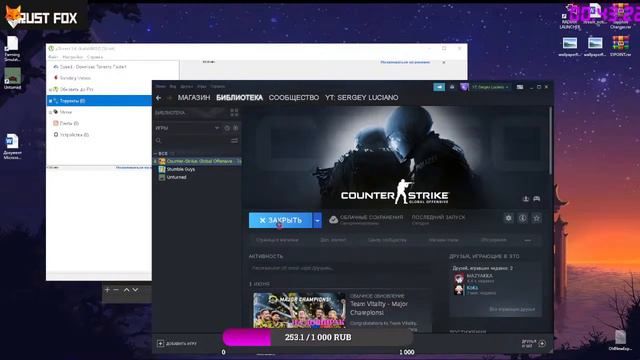Click ДОБАВИТЬ ИГРУ add game button

177,344
